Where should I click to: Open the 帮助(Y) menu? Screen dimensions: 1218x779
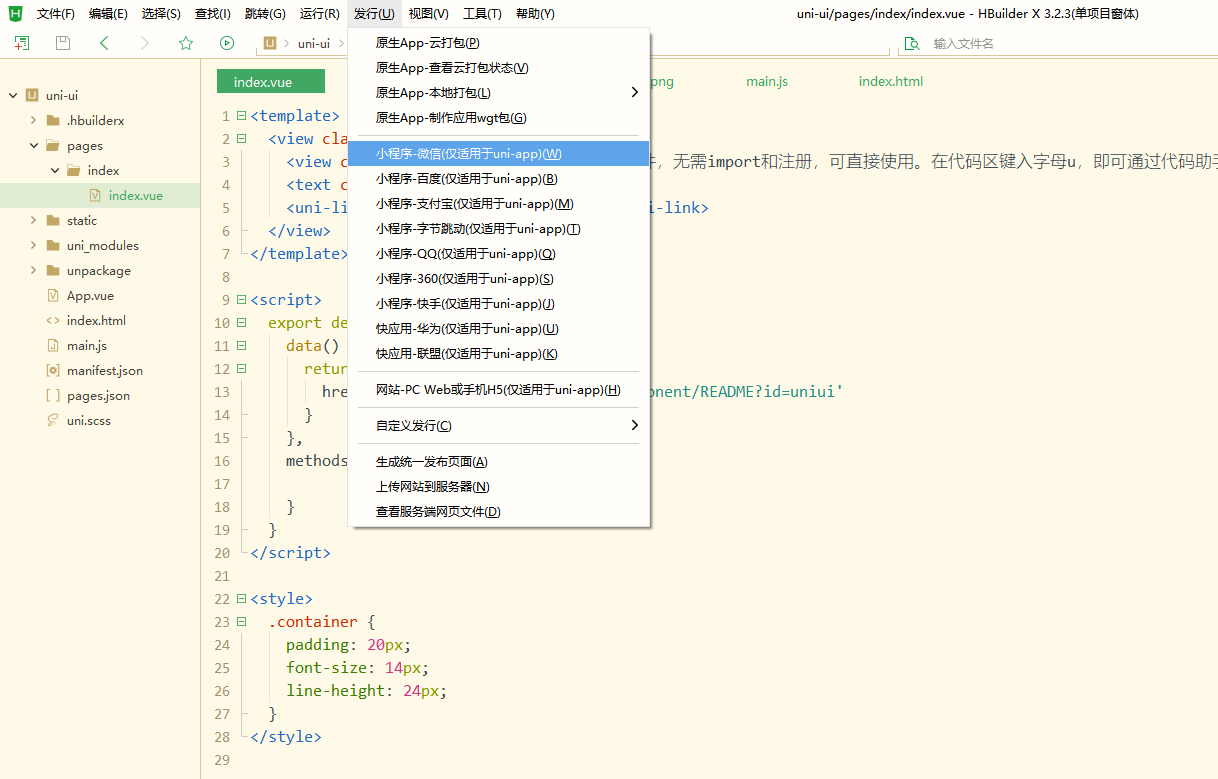(535, 14)
